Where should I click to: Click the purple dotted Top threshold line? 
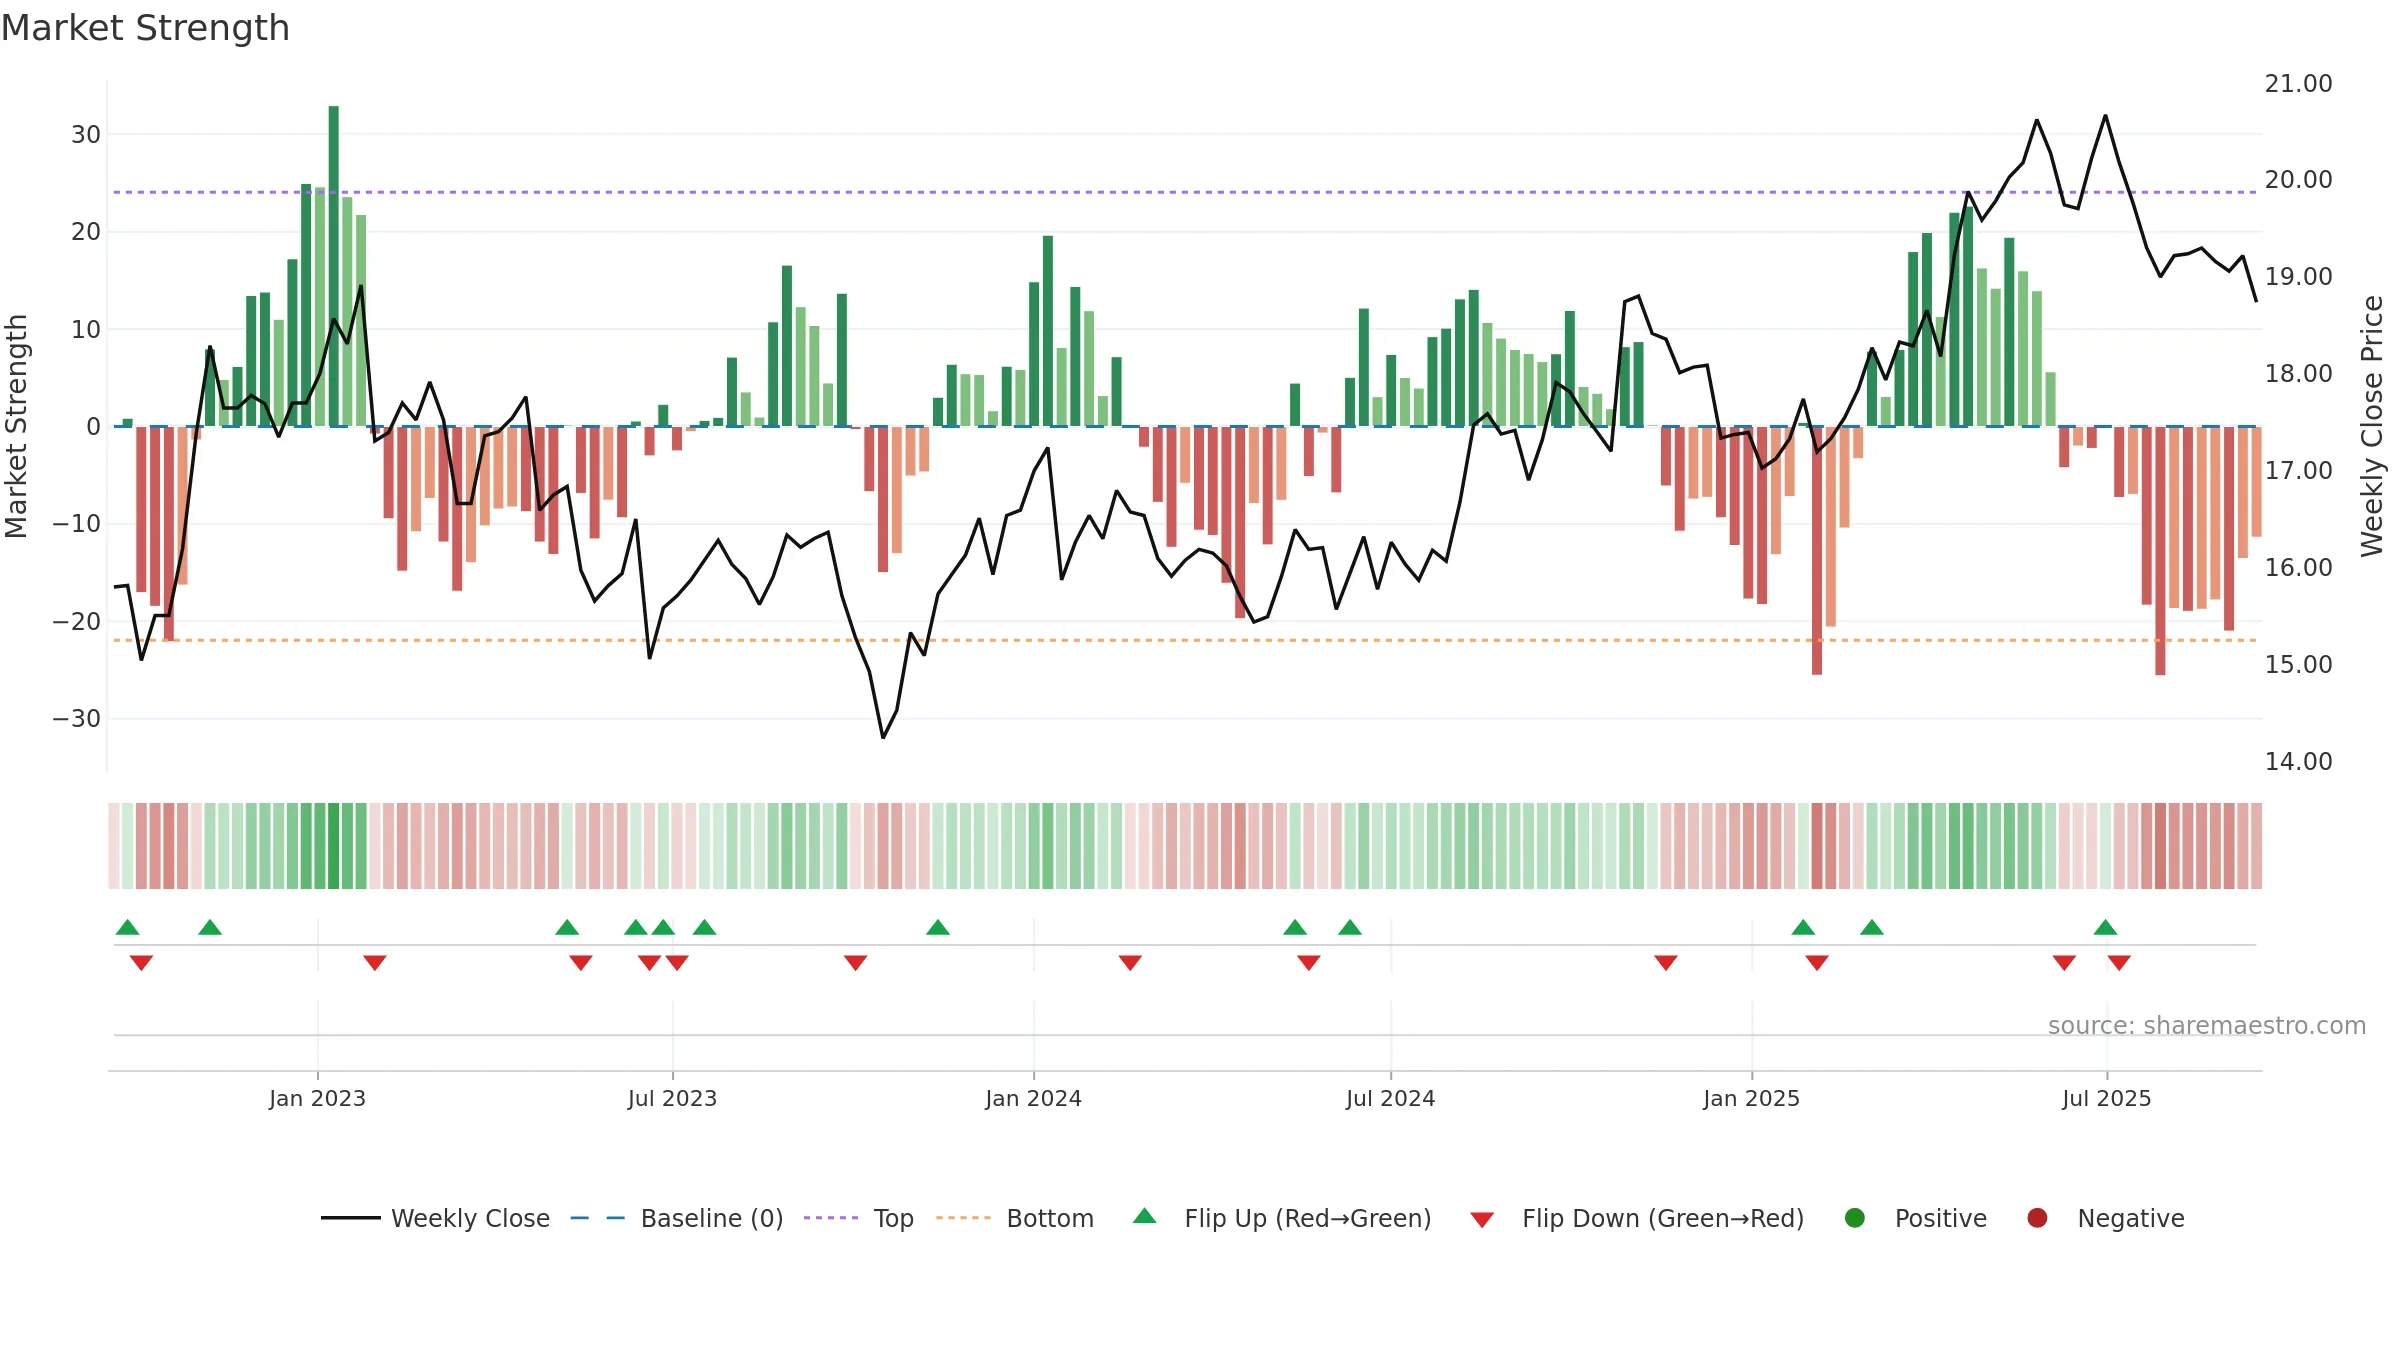[1185, 192]
